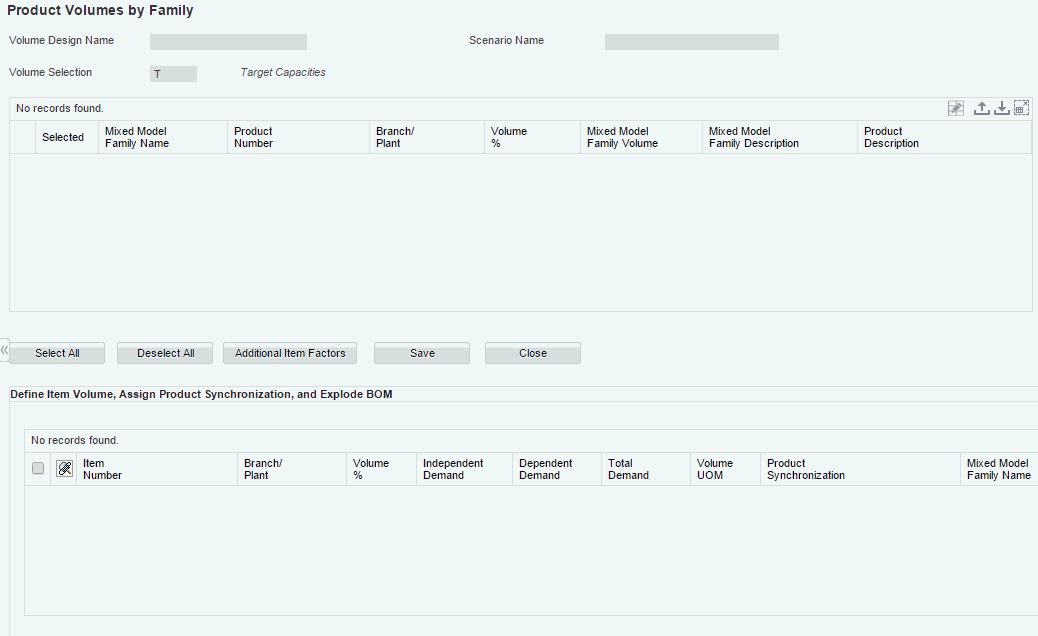Screen dimensions: 1038x636
Task: Click the Product Synchronization column header
Action: [806, 469]
